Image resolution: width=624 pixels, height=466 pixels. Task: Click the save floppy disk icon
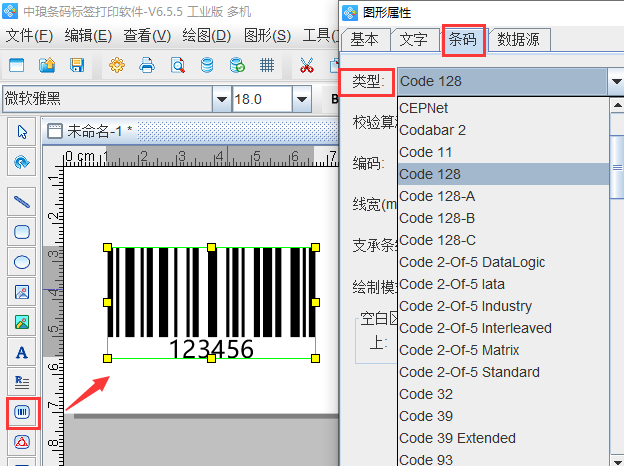tap(77, 66)
